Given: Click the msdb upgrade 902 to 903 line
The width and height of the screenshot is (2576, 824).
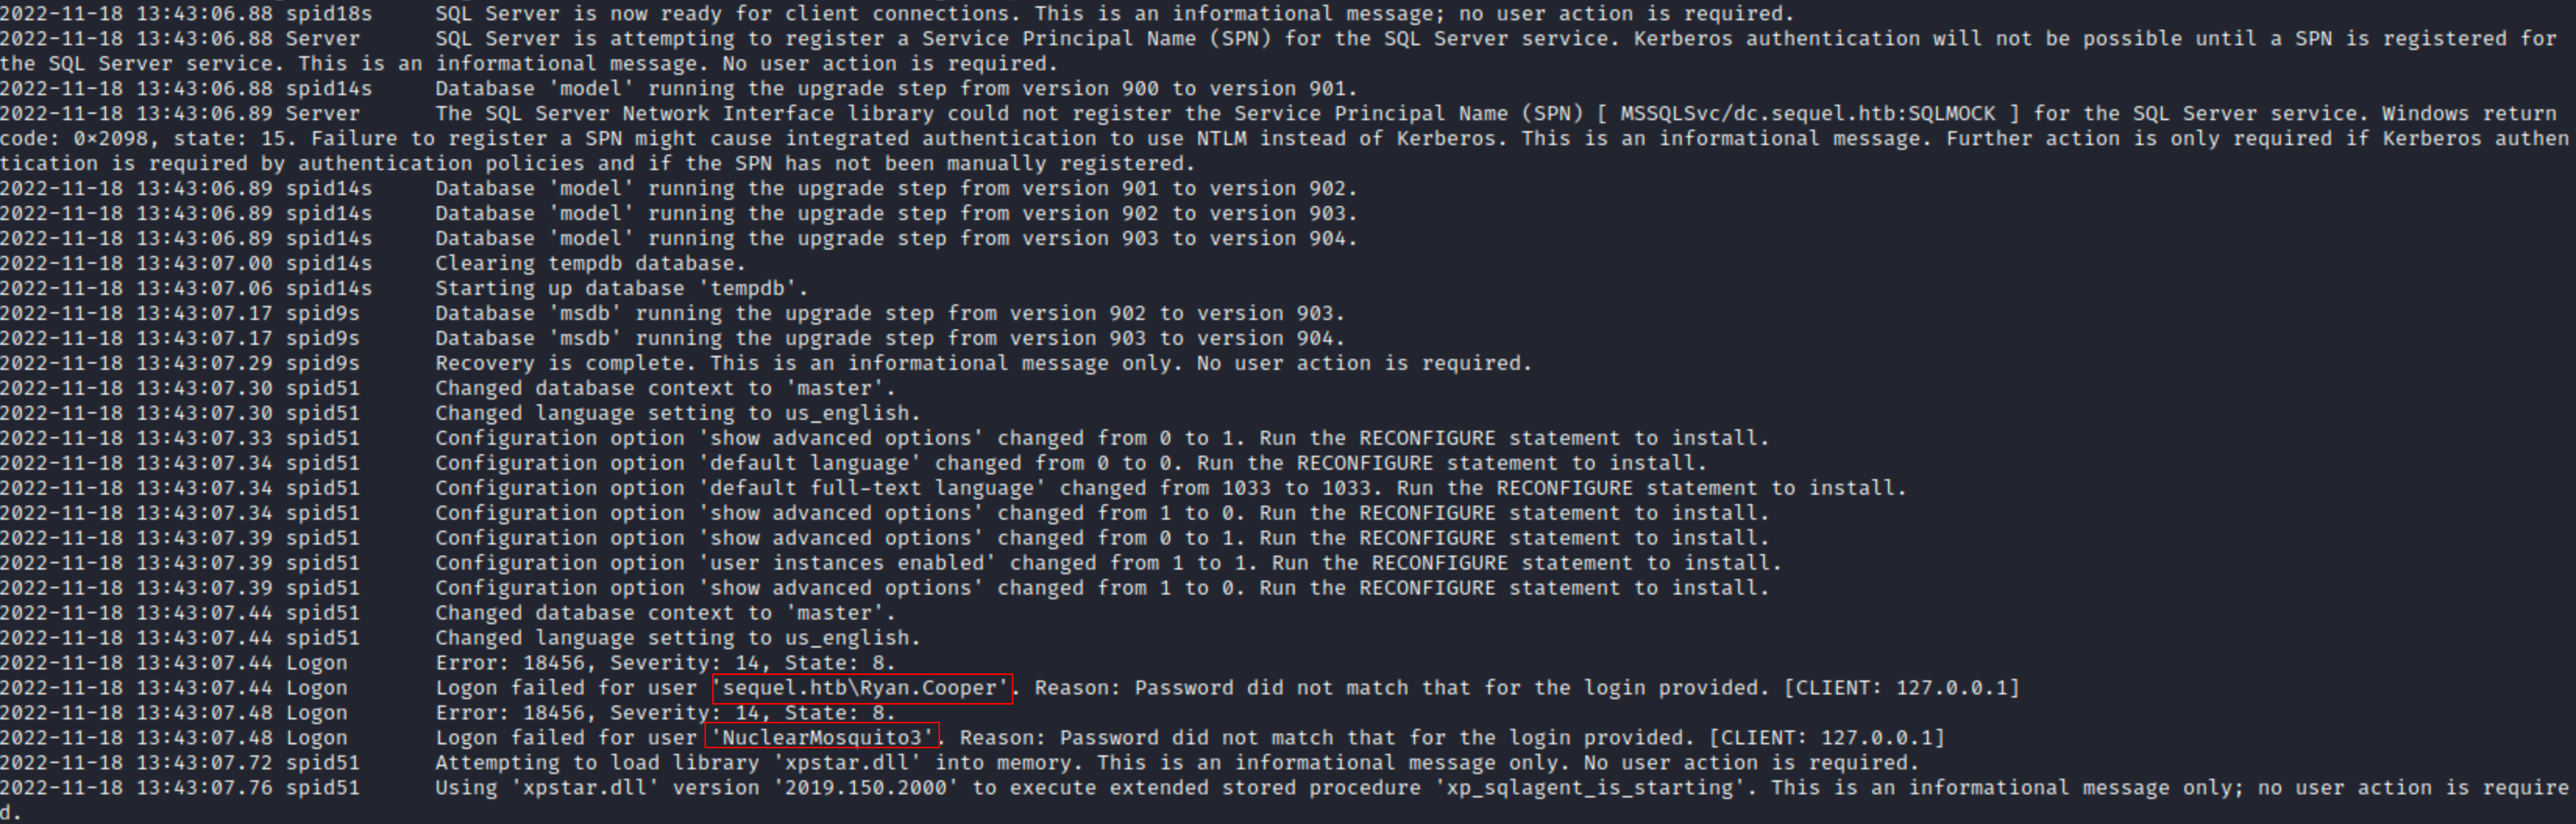Looking at the screenshot, I should 890,313.
